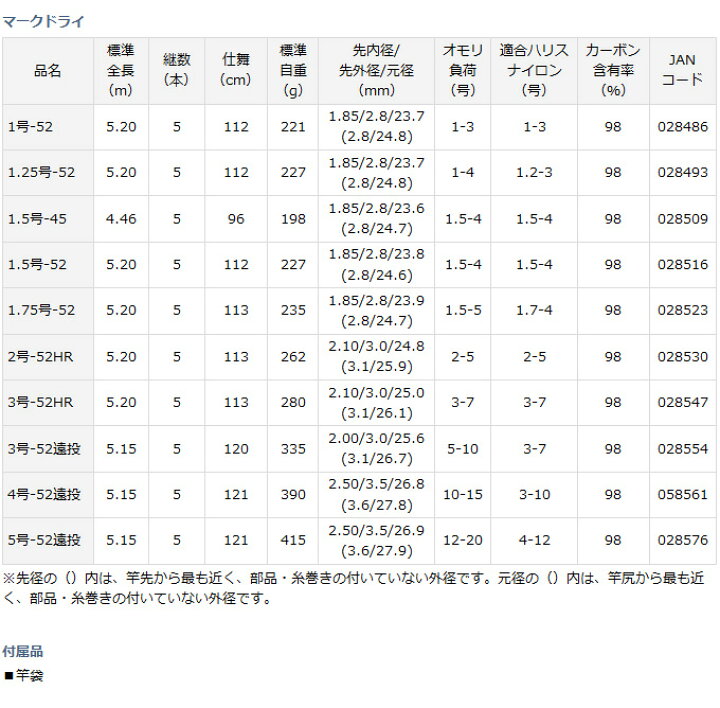This screenshot has width=720, height=708.
Task: Click the 5号-52遠投 product name cell
Action: (44, 541)
